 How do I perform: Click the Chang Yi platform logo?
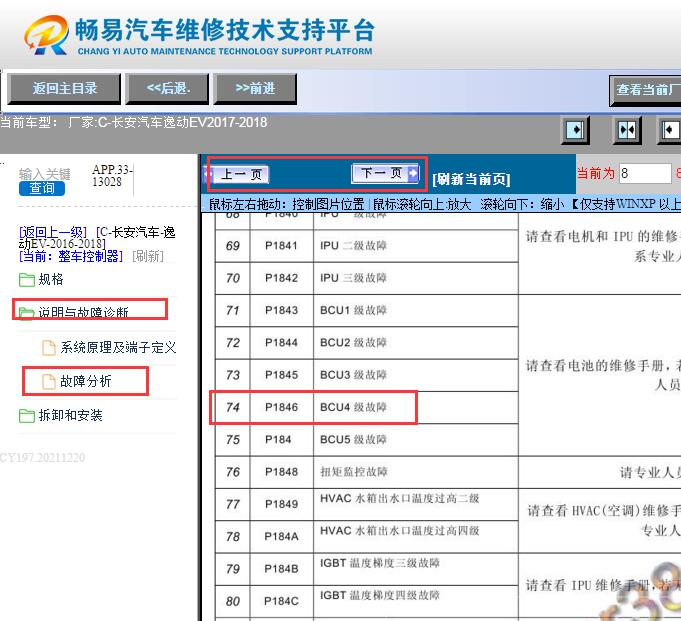(47, 36)
